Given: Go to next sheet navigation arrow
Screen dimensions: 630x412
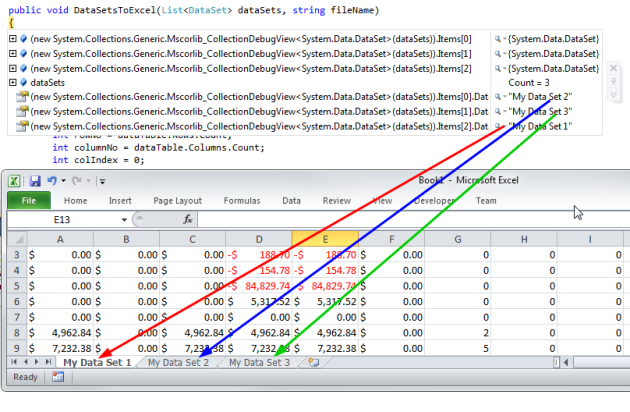Looking at the screenshot, I should [x=37, y=362].
